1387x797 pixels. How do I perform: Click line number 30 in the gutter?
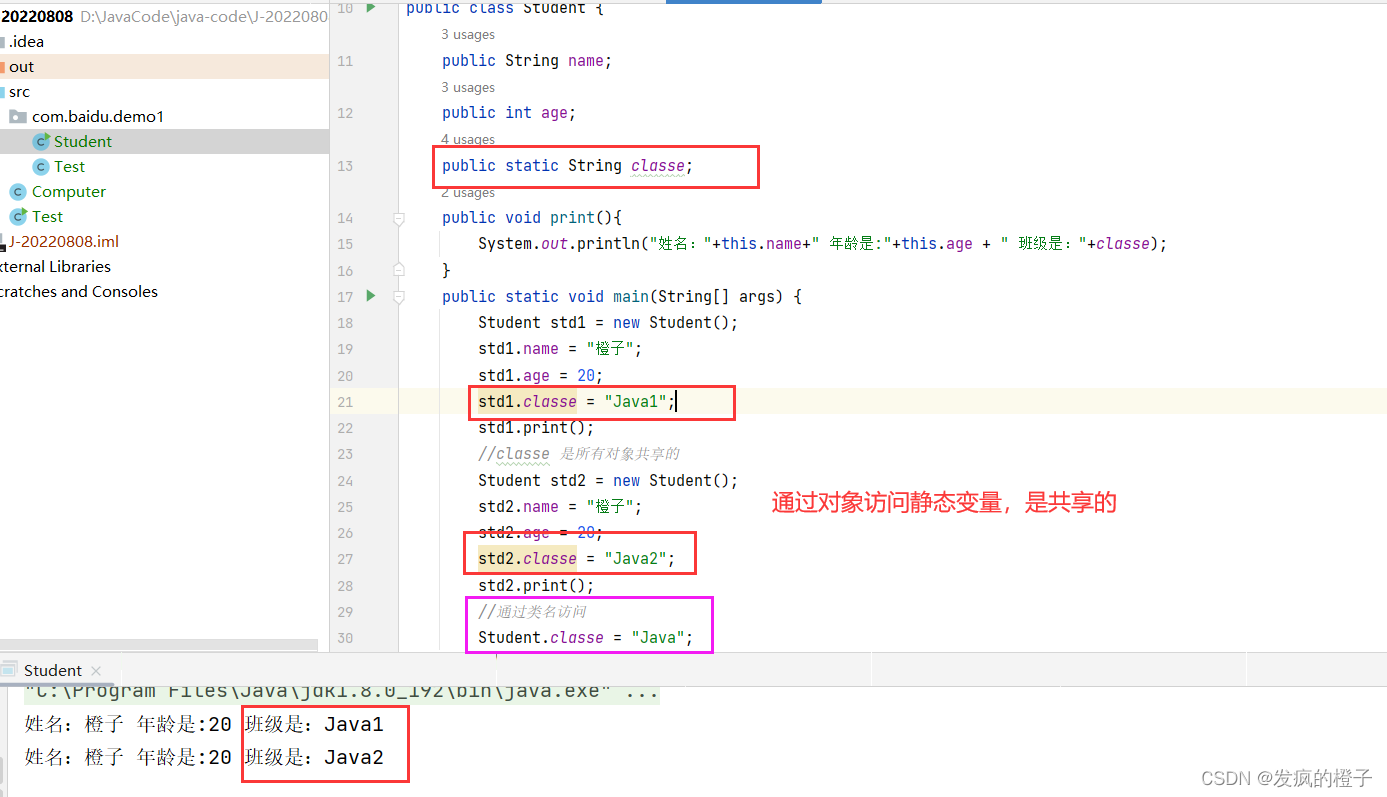345,638
